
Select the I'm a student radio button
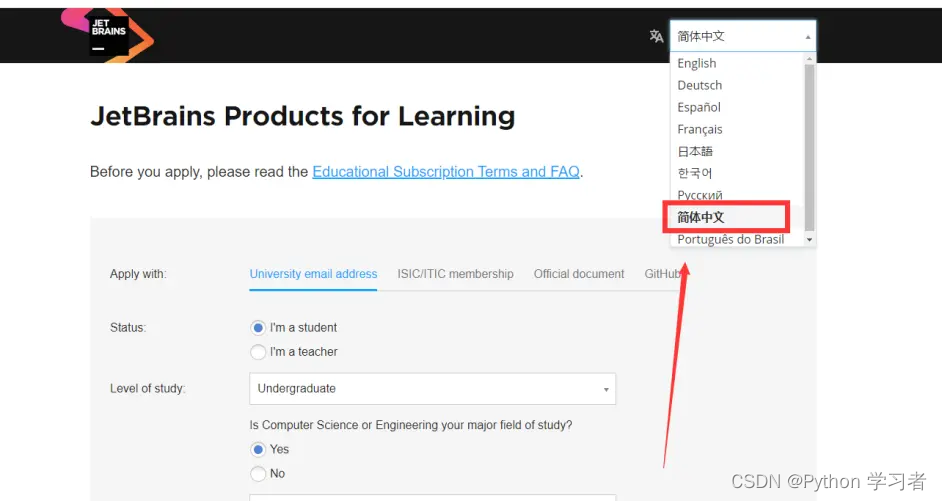258,328
